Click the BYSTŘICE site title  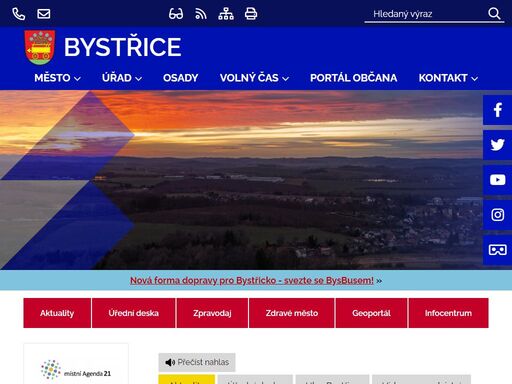(x=123, y=47)
